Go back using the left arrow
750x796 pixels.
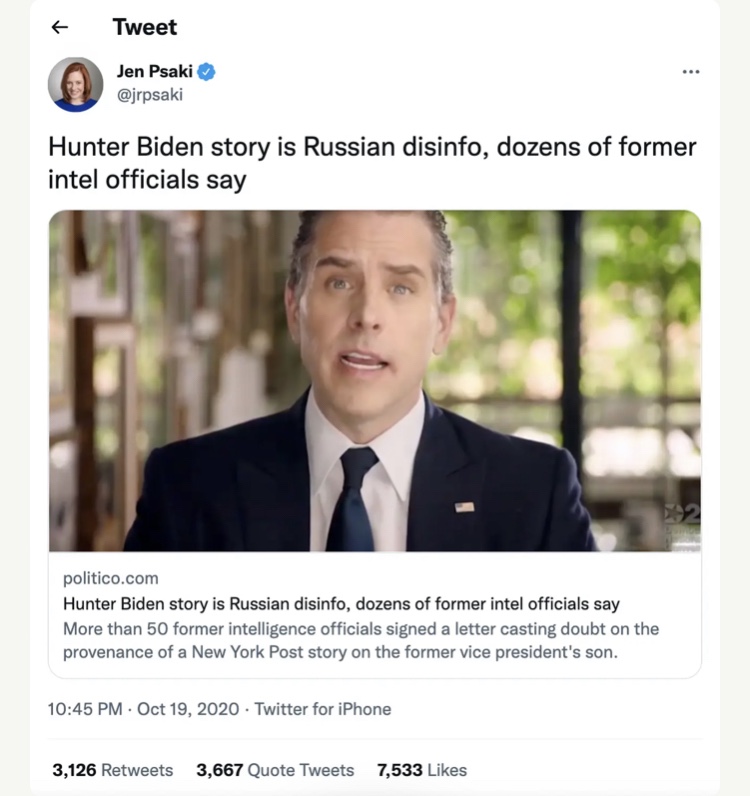pos(58,28)
